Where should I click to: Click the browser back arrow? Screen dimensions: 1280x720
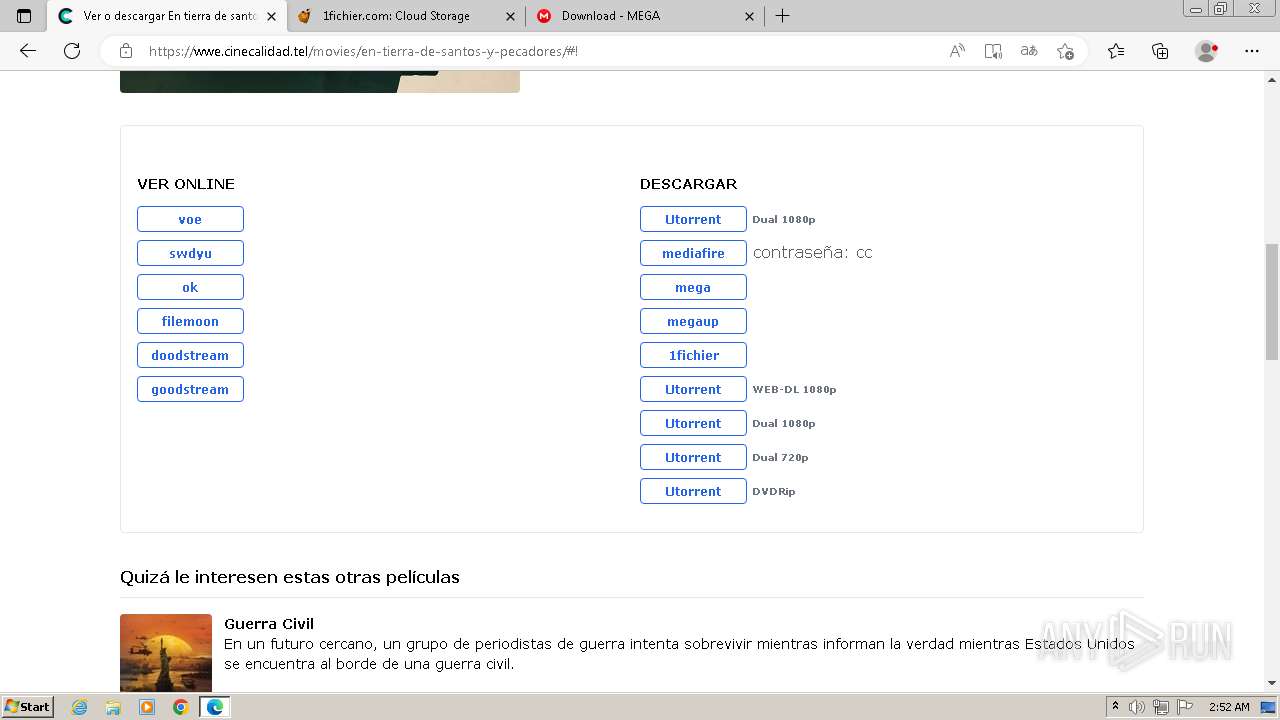point(28,51)
